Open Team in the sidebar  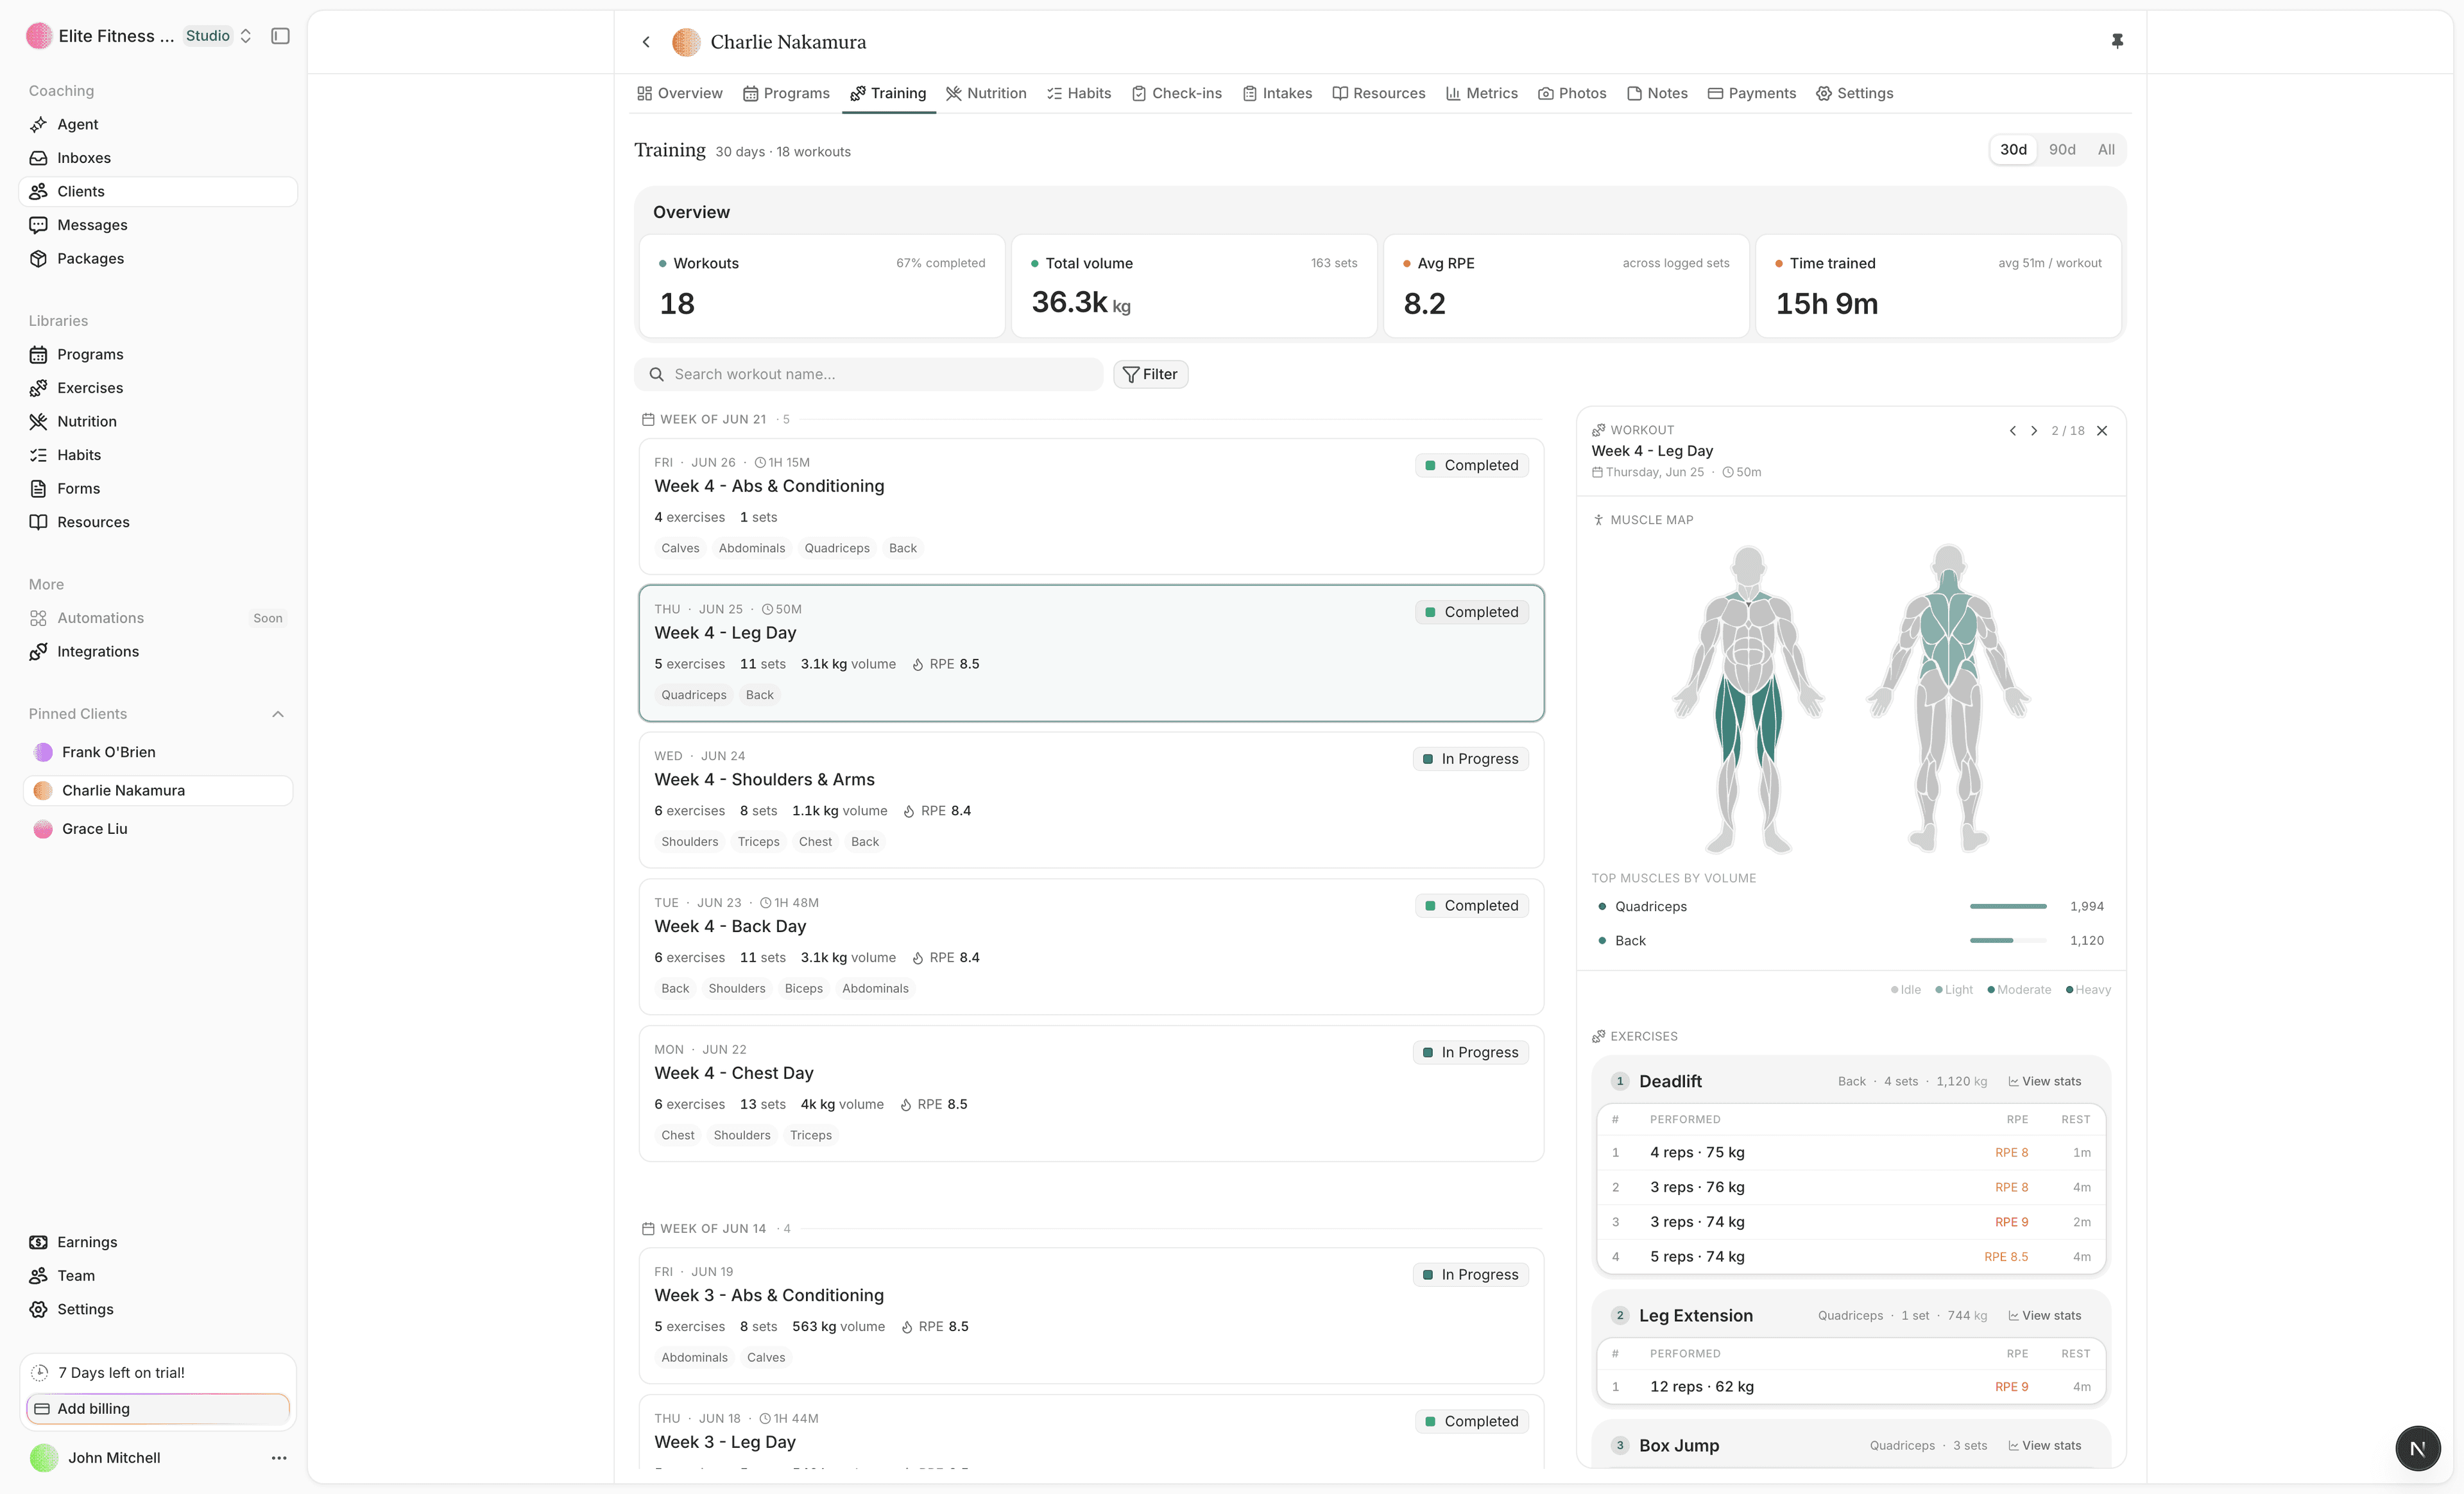(x=158, y=1275)
